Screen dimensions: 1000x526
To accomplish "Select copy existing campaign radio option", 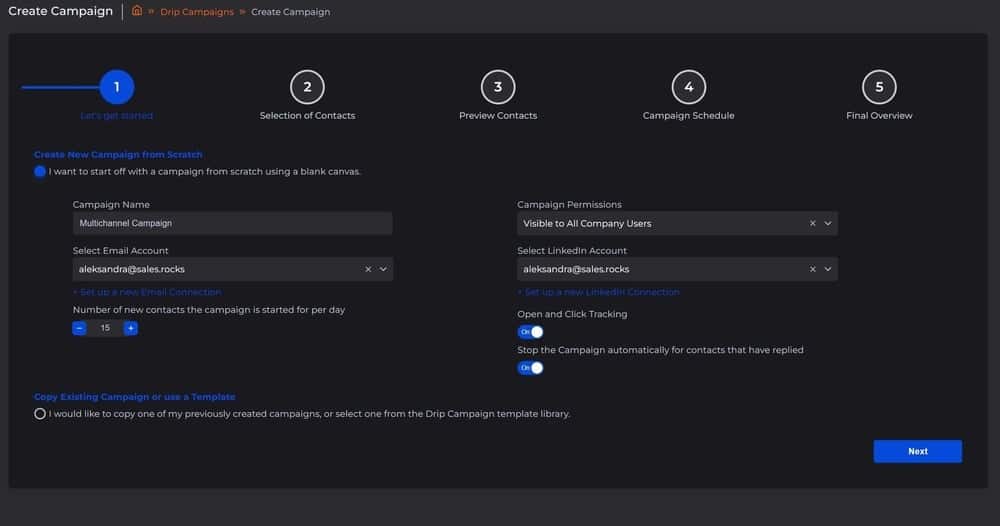I will [40, 414].
